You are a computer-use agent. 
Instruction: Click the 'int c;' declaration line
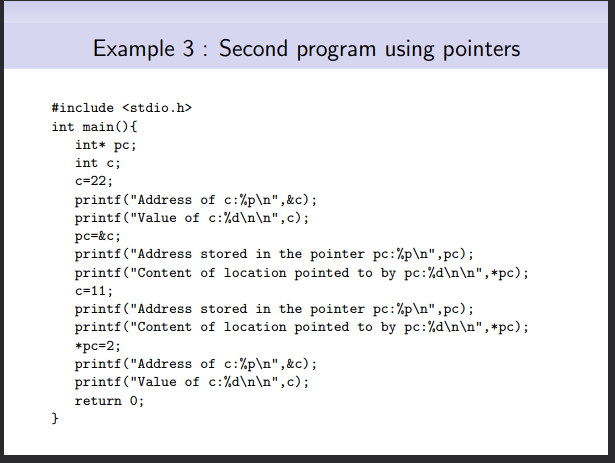tap(98, 163)
